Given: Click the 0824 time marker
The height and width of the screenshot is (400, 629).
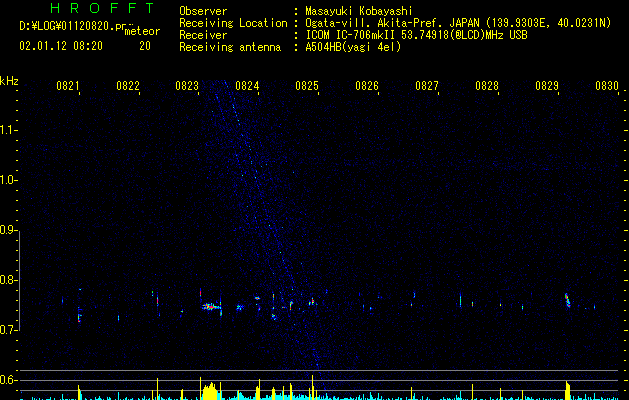Looking at the screenshot, I should (x=247, y=86).
